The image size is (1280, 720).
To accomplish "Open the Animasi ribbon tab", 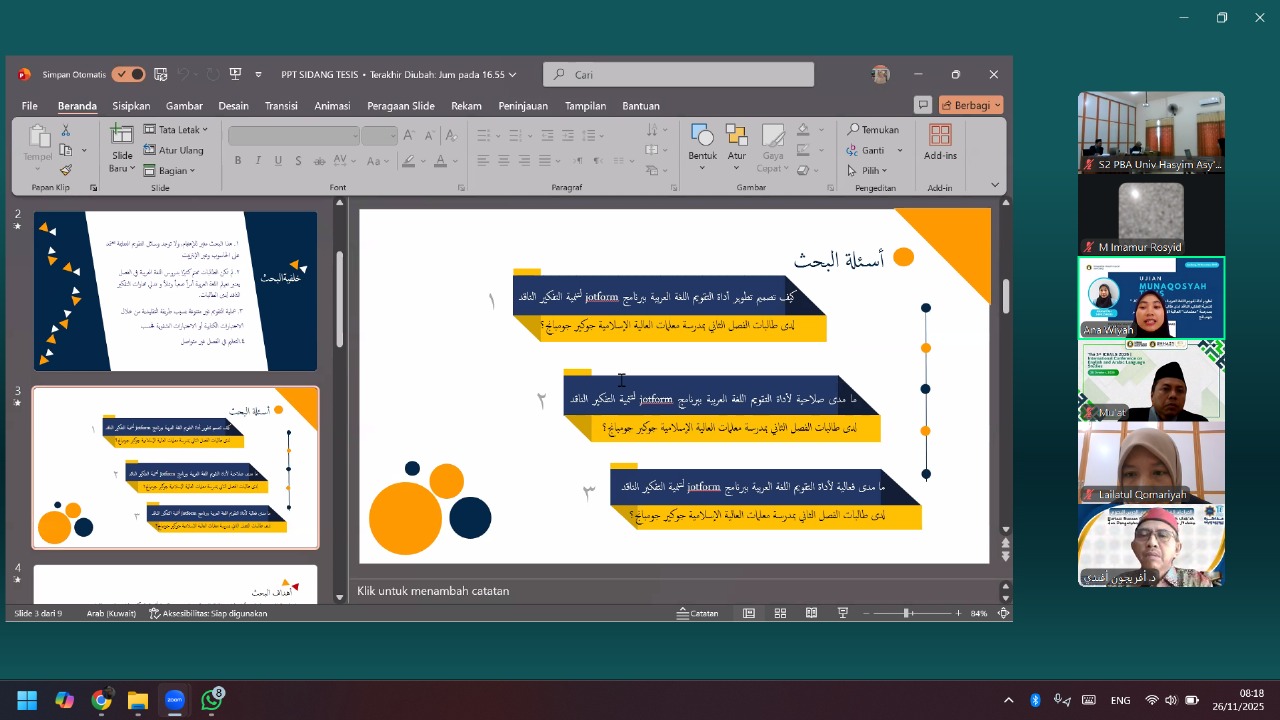I will tap(332, 106).
